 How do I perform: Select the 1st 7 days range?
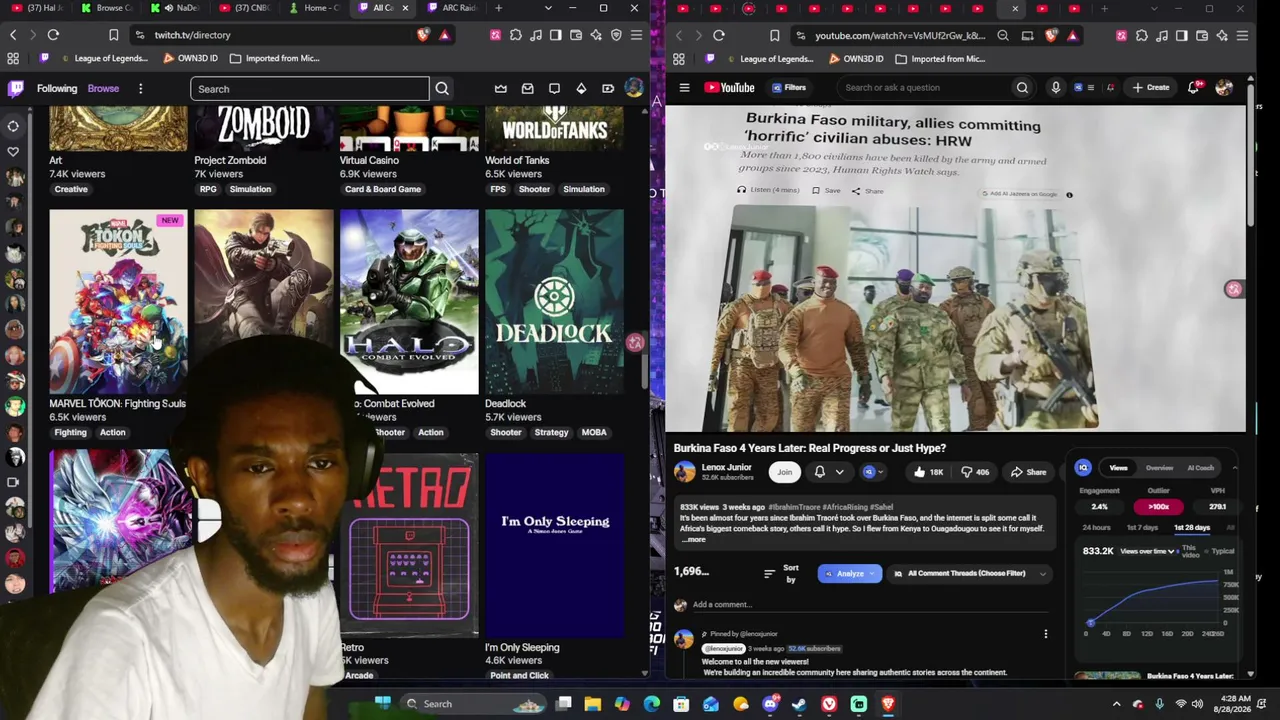(1142, 527)
